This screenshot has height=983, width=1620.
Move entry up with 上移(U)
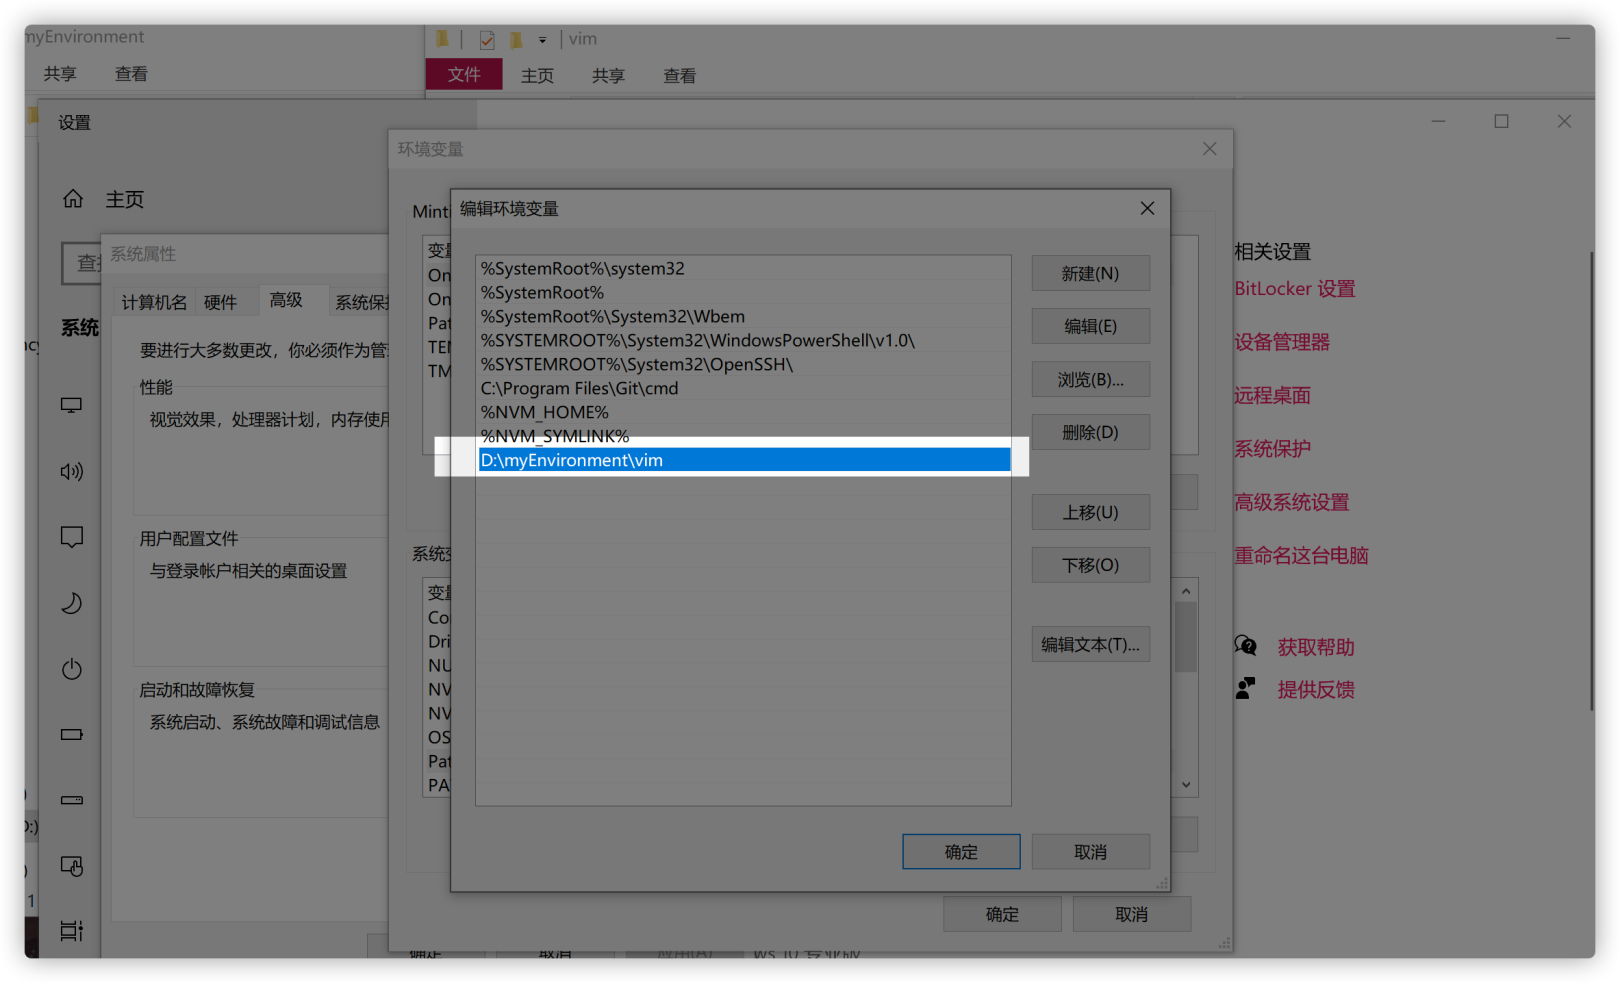[1090, 512]
